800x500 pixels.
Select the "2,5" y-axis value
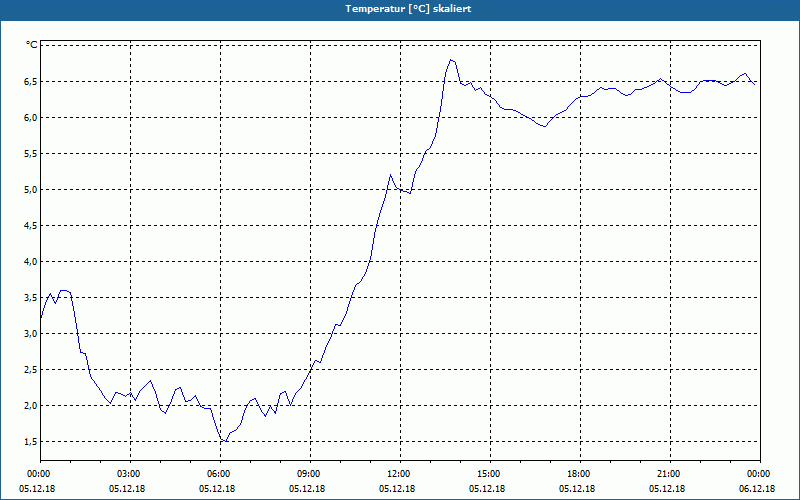coord(30,369)
